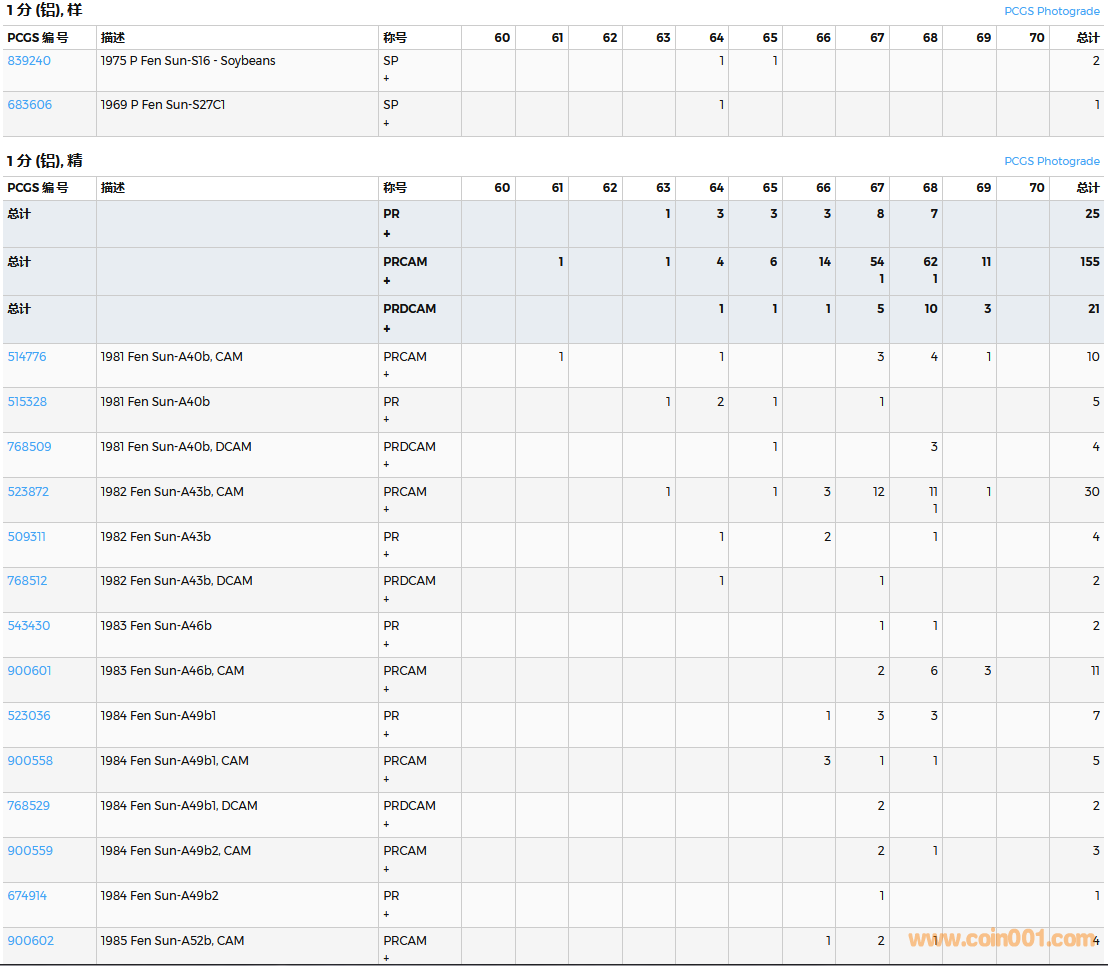Open PCGS number 523036

(29, 716)
